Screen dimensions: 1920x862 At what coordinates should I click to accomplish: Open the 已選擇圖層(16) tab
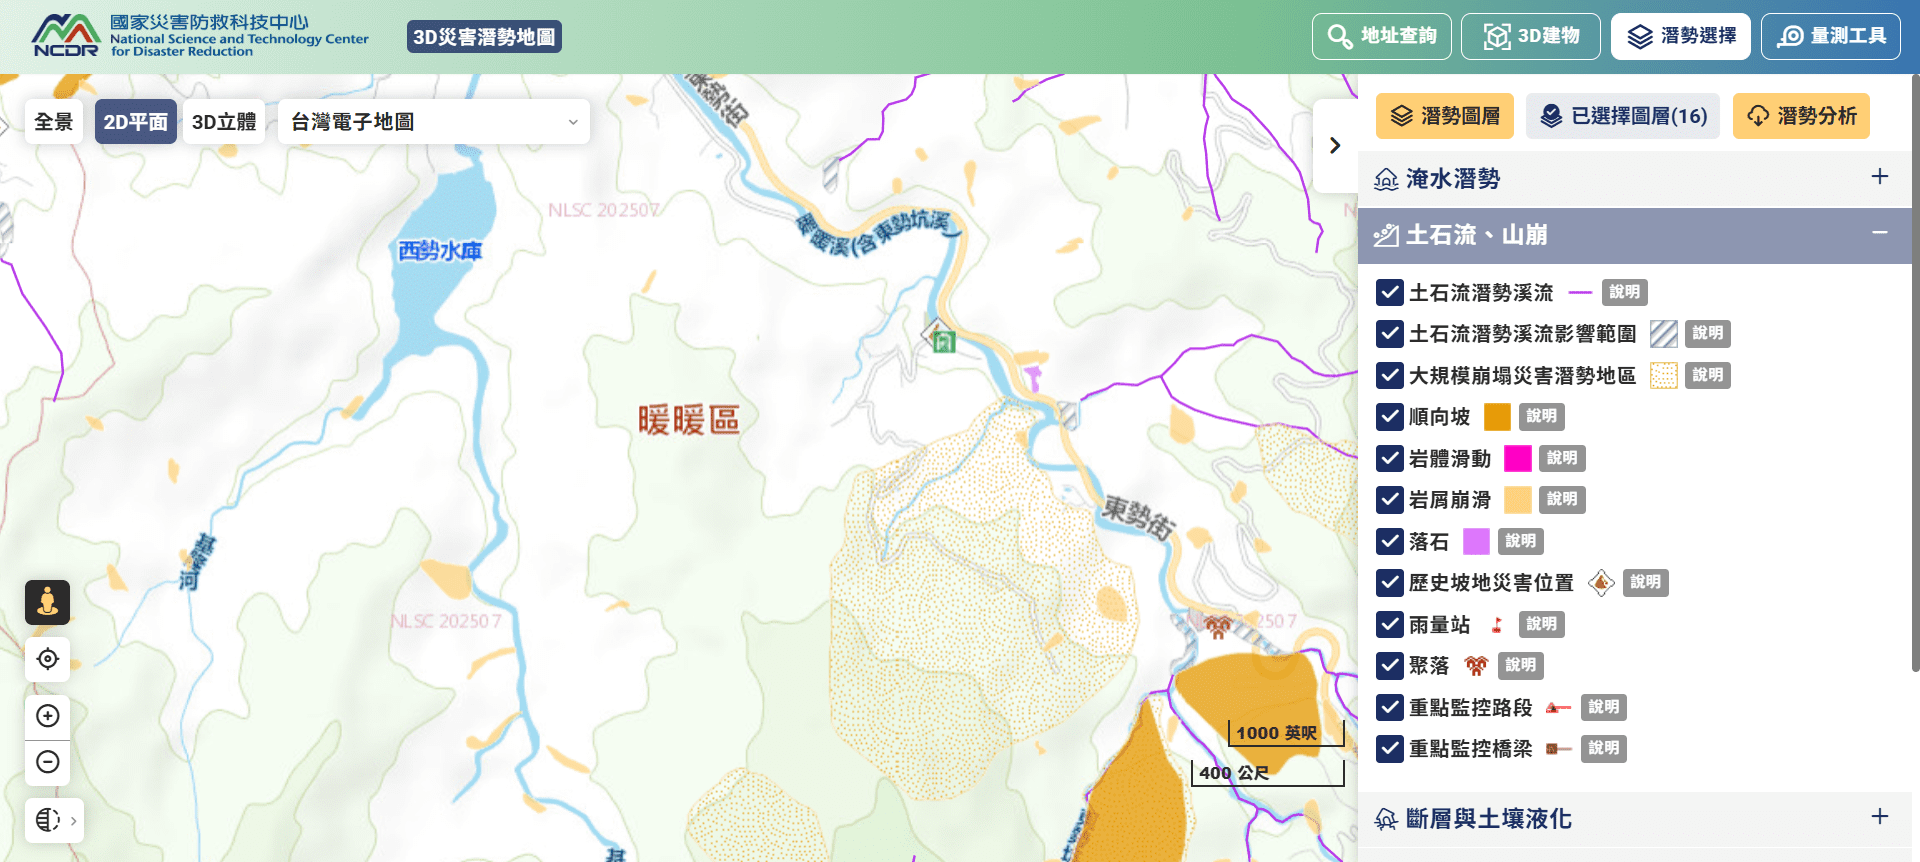[1622, 116]
